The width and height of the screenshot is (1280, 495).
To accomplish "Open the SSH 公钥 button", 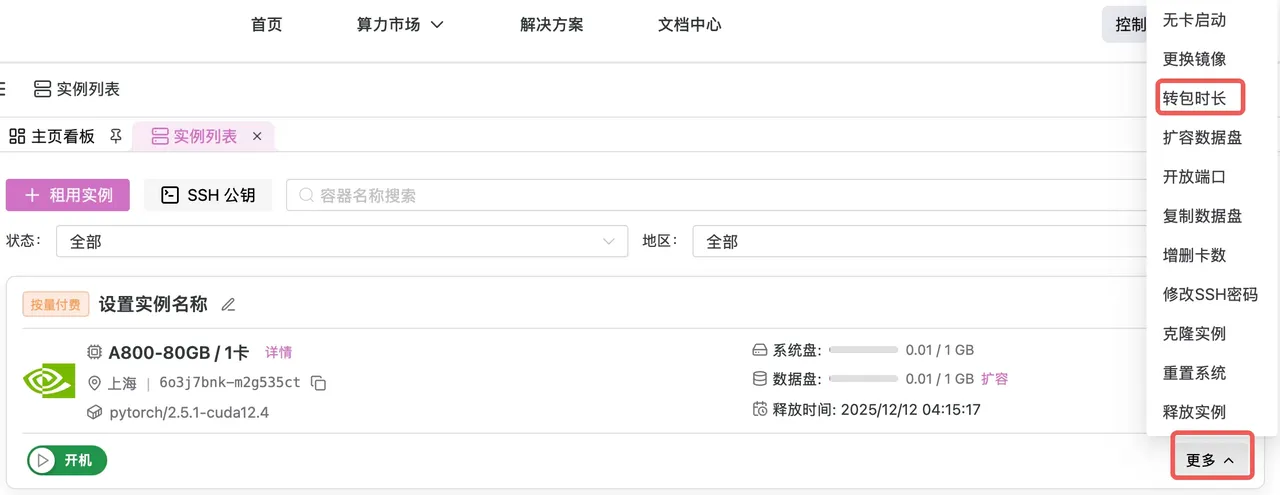I will [x=208, y=195].
